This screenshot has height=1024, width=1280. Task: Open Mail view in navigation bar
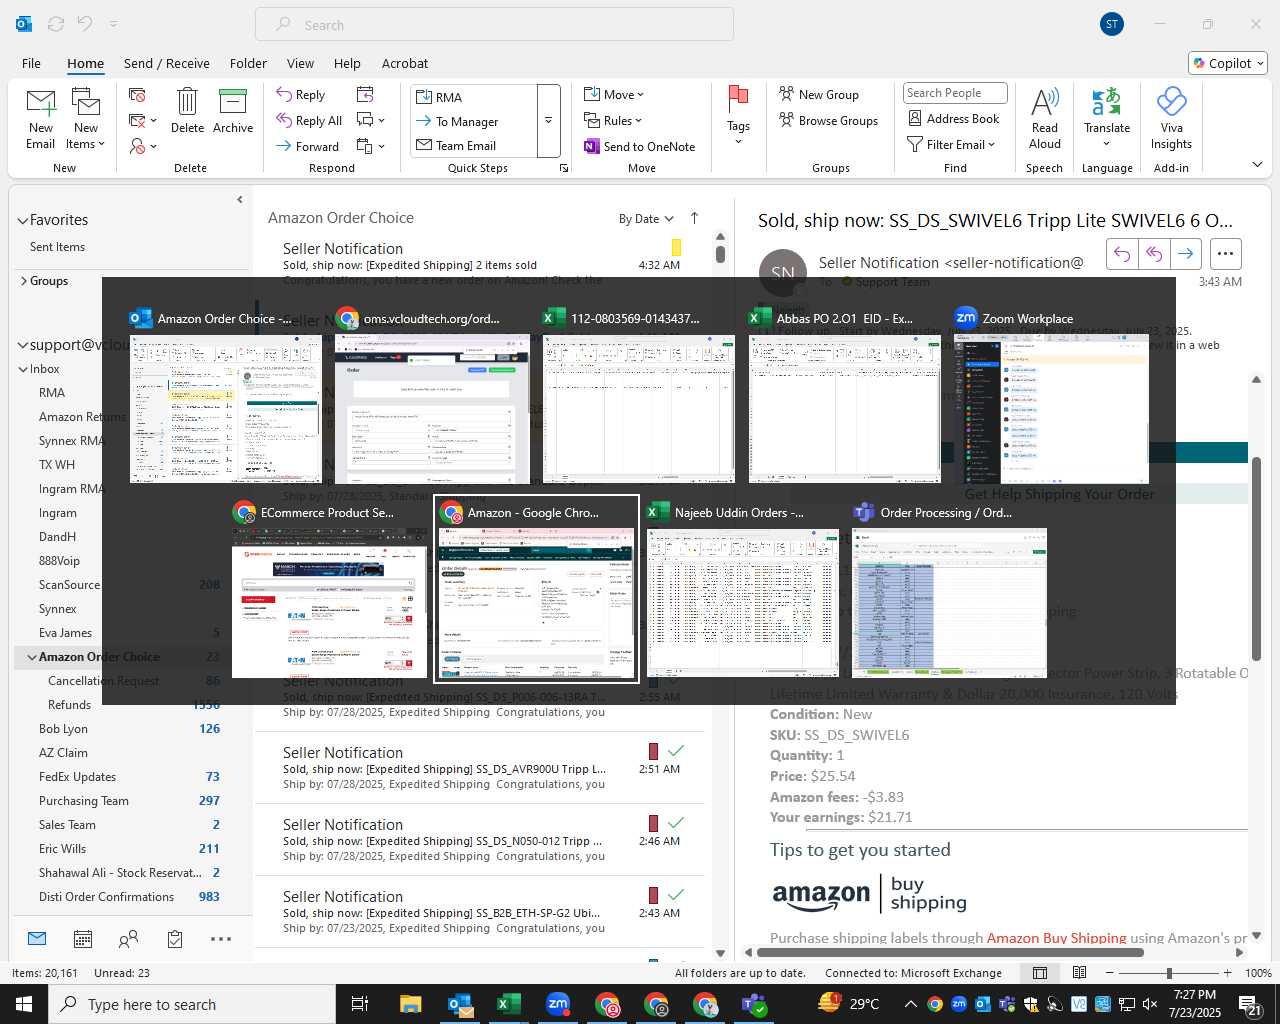pos(37,939)
